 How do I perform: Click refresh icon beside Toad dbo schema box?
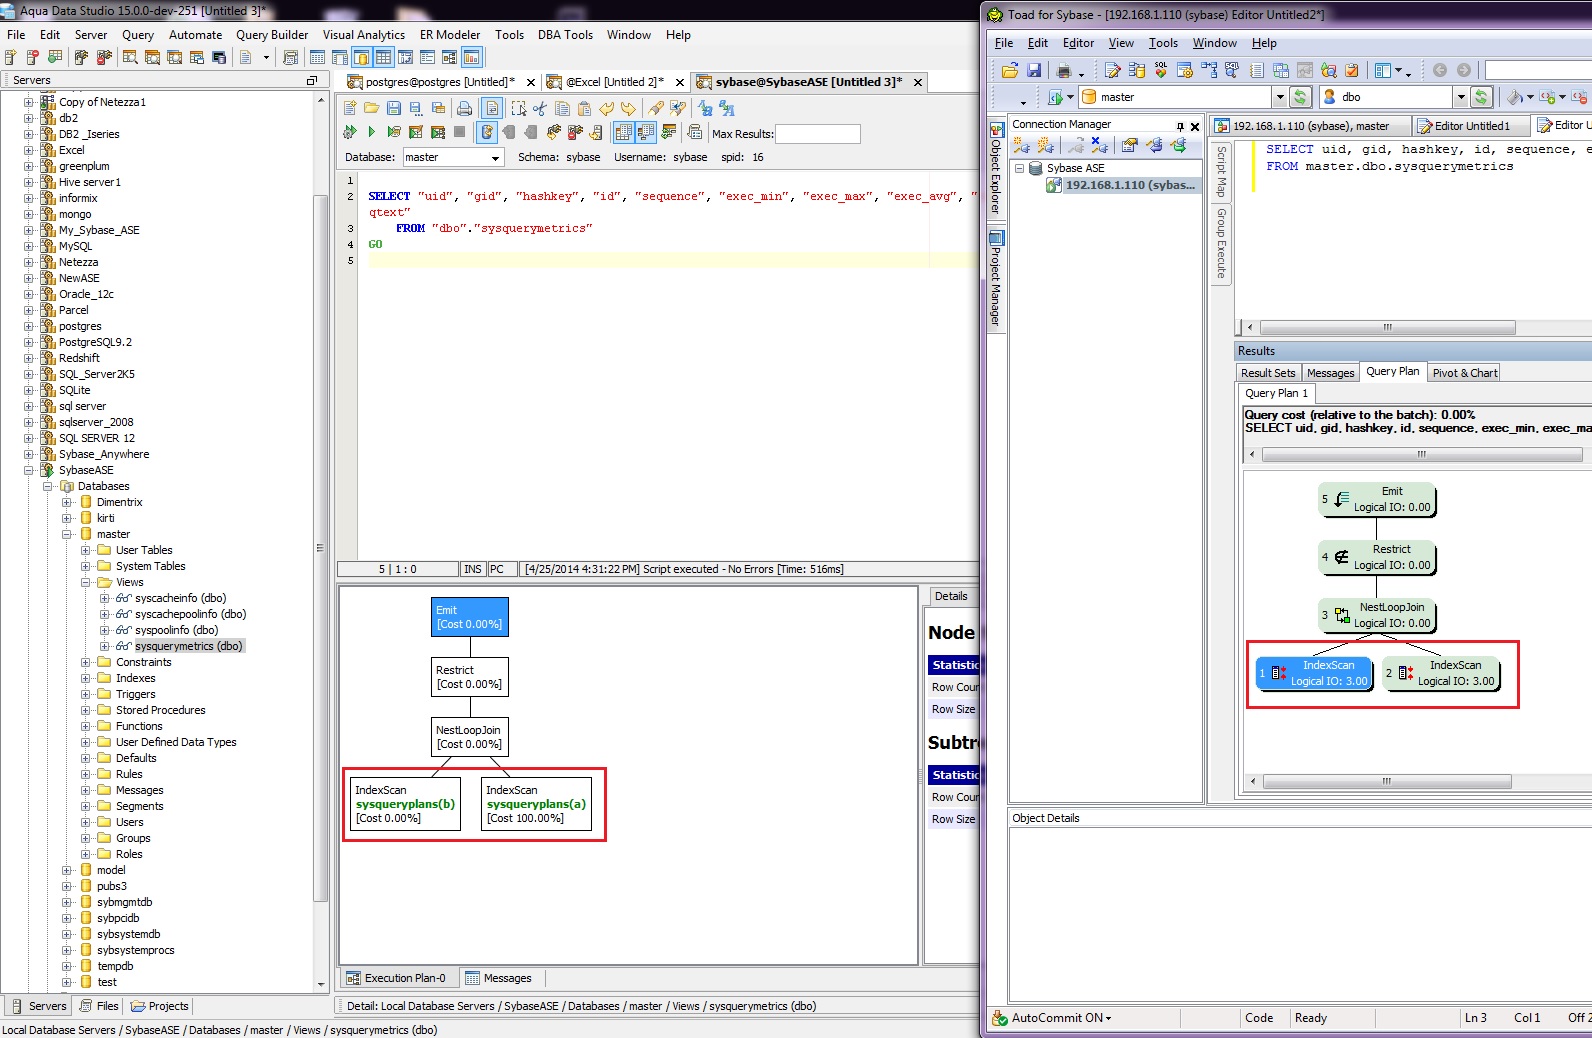(x=1481, y=97)
